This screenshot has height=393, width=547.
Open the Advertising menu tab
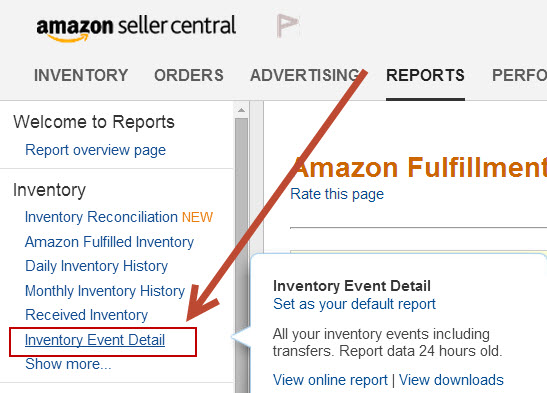[x=305, y=75]
